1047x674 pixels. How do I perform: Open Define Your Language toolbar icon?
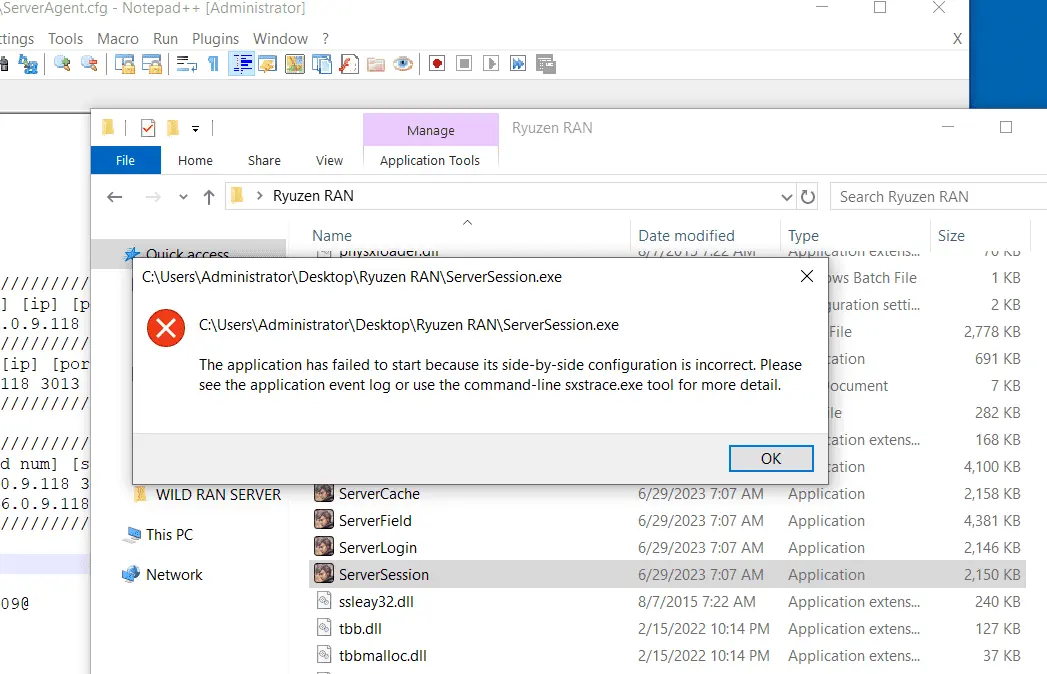[268, 64]
